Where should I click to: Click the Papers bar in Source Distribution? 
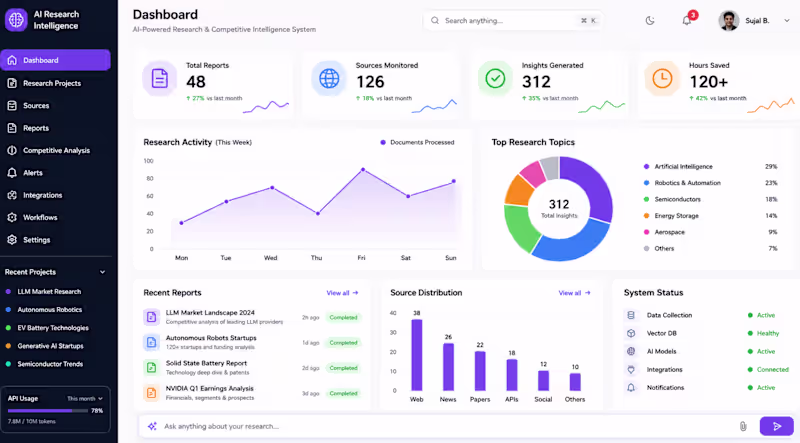click(x=480, y=371)
